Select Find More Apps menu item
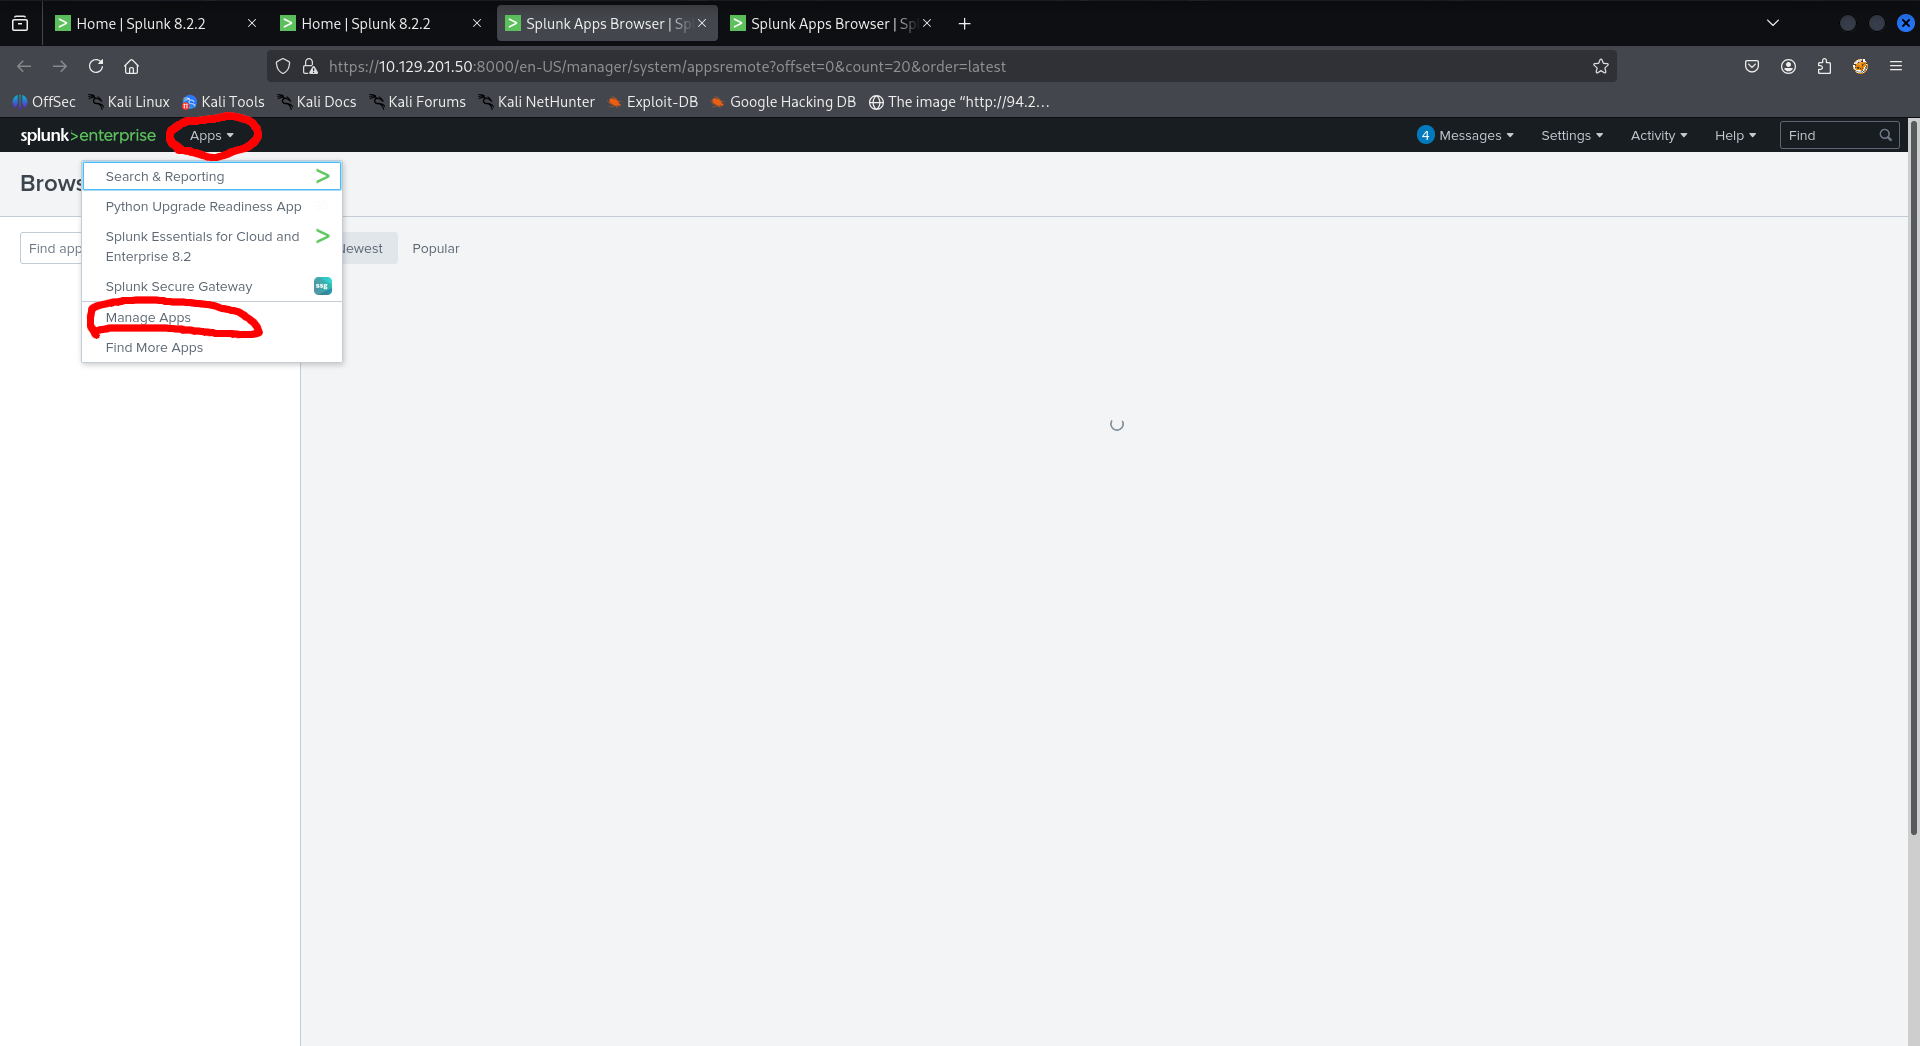The image size is (1920, 1046). (154, 348)
